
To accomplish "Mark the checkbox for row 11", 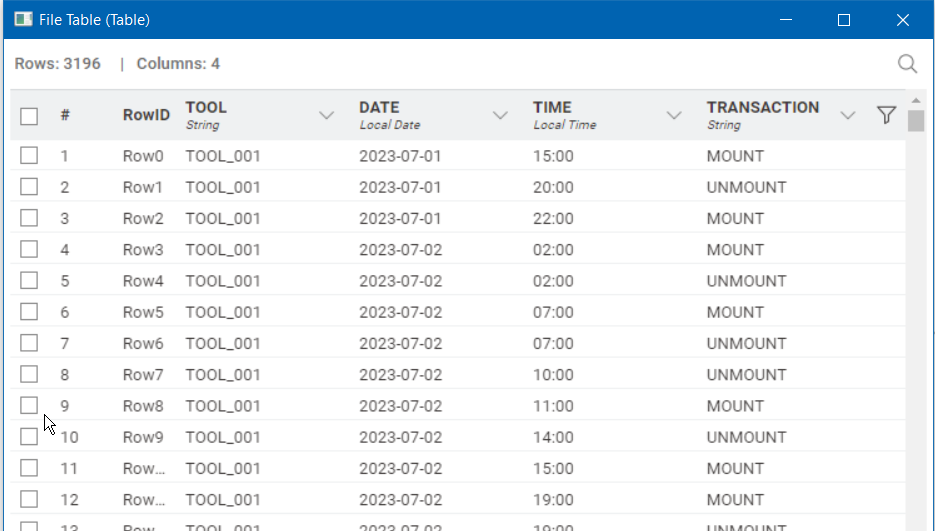I will (29, 468).
